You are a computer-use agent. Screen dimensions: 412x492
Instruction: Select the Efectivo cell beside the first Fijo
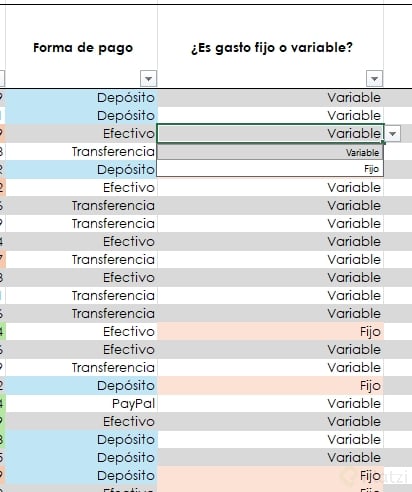click(82, 332)
